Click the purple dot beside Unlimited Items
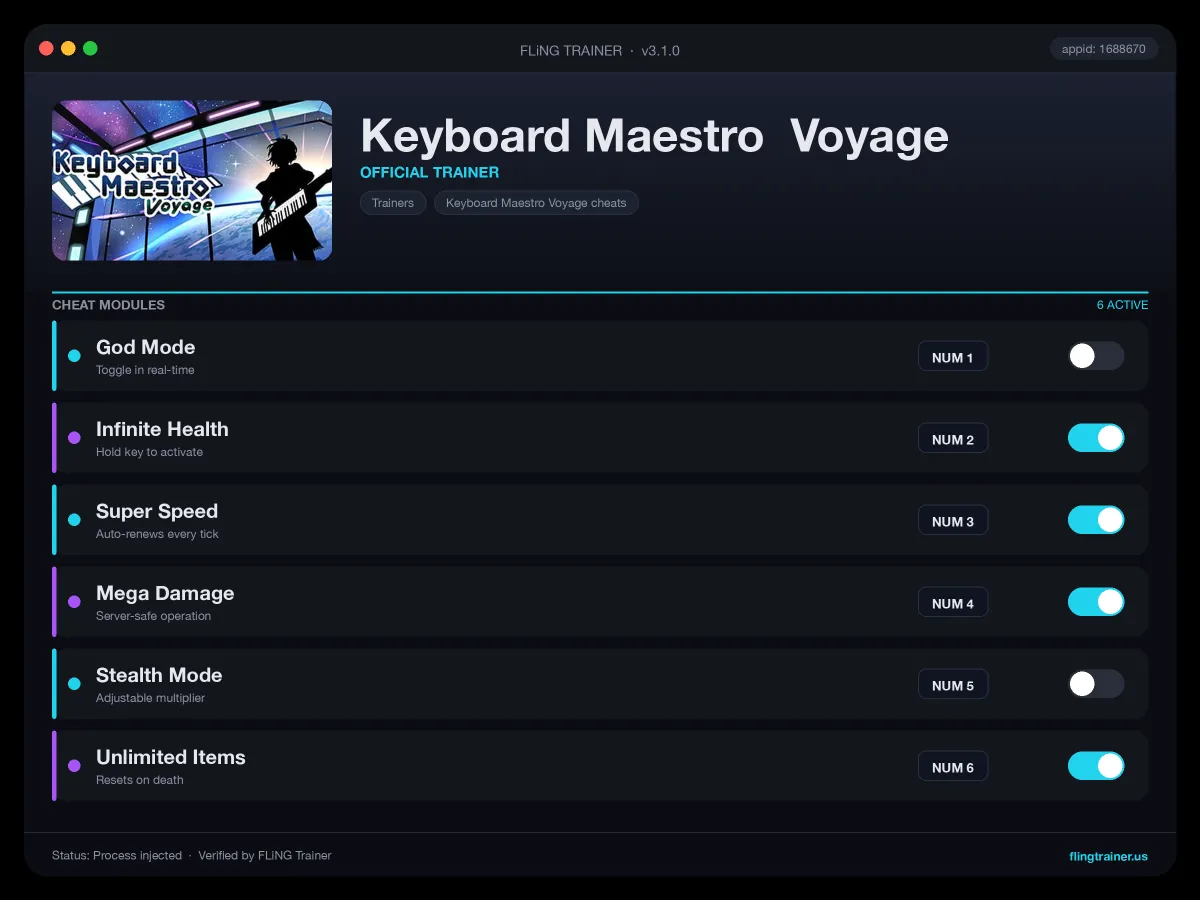Screen dimensions: 1200x900 point(74,766)
